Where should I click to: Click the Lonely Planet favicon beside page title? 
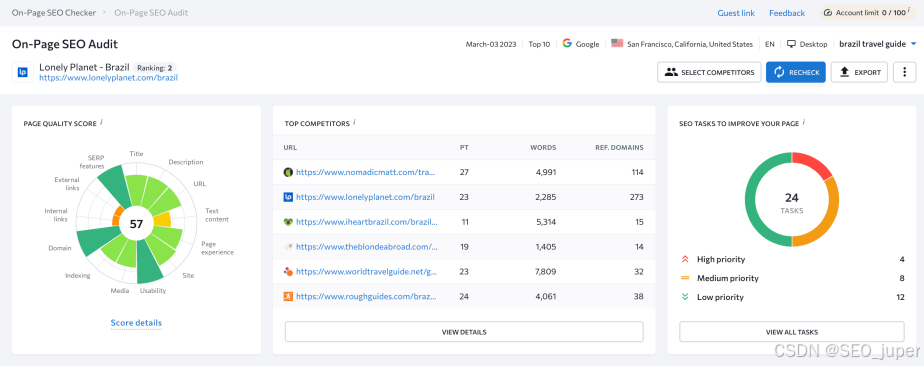pos(23,72)
